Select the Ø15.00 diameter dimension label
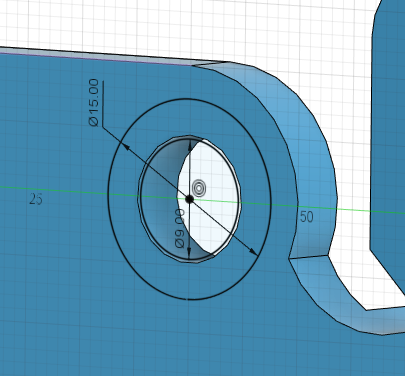 click(x=94, y=103)
